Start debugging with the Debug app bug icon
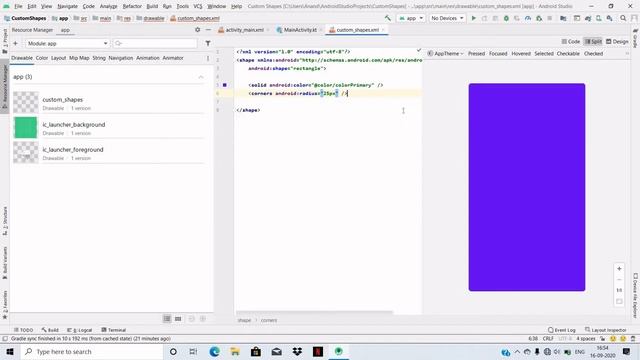 (506, 18)
